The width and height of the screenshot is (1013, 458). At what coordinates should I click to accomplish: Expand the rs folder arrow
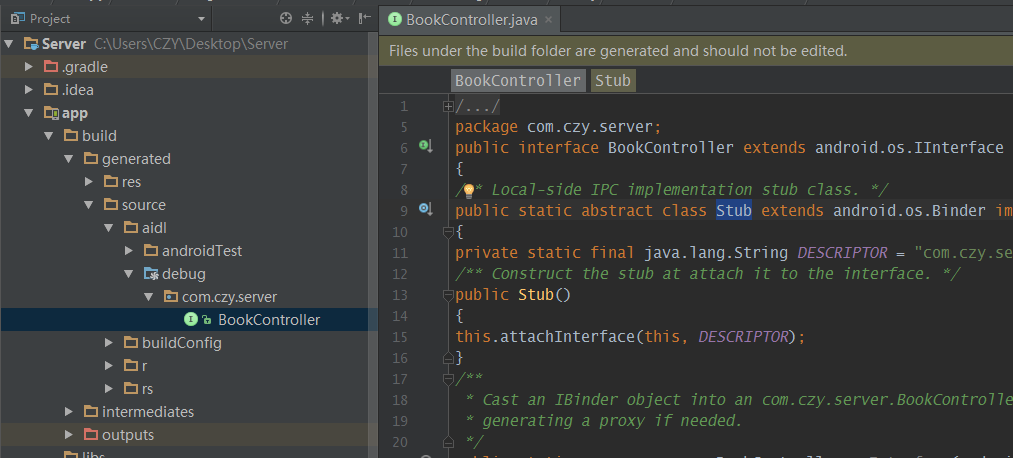point(109,389)
